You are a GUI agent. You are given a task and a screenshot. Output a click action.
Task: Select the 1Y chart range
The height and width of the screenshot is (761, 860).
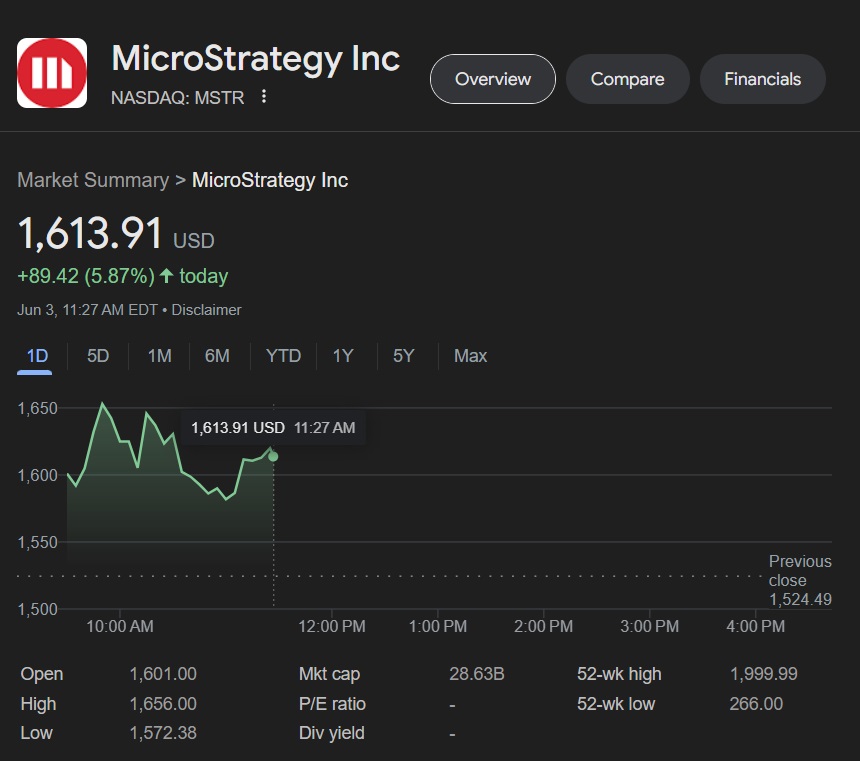pyautogui.click(x=343, y=356)
